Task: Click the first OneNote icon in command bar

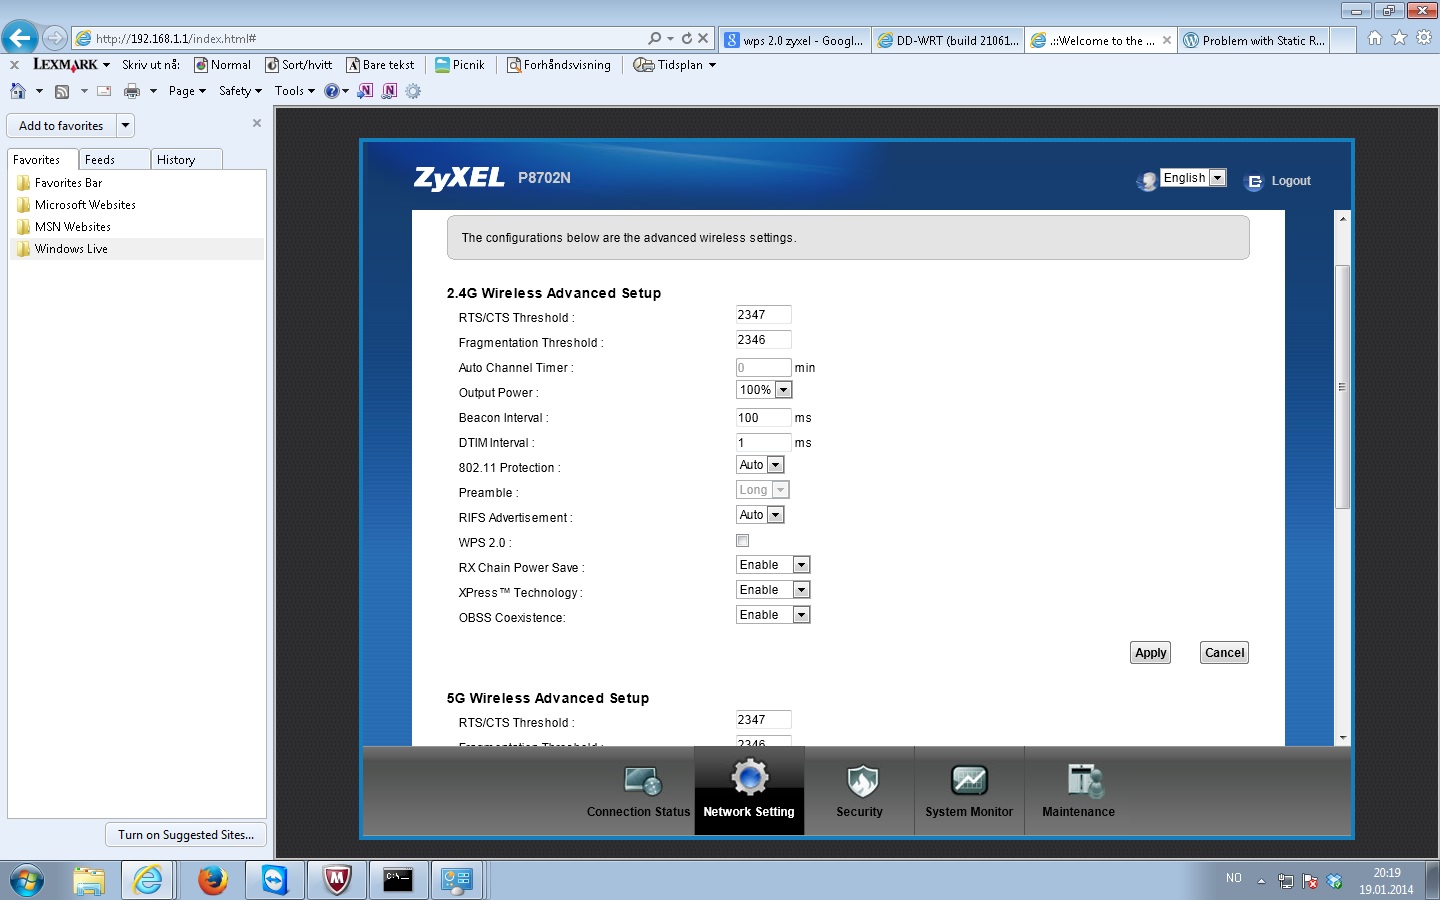Action: tap(366, 91)
